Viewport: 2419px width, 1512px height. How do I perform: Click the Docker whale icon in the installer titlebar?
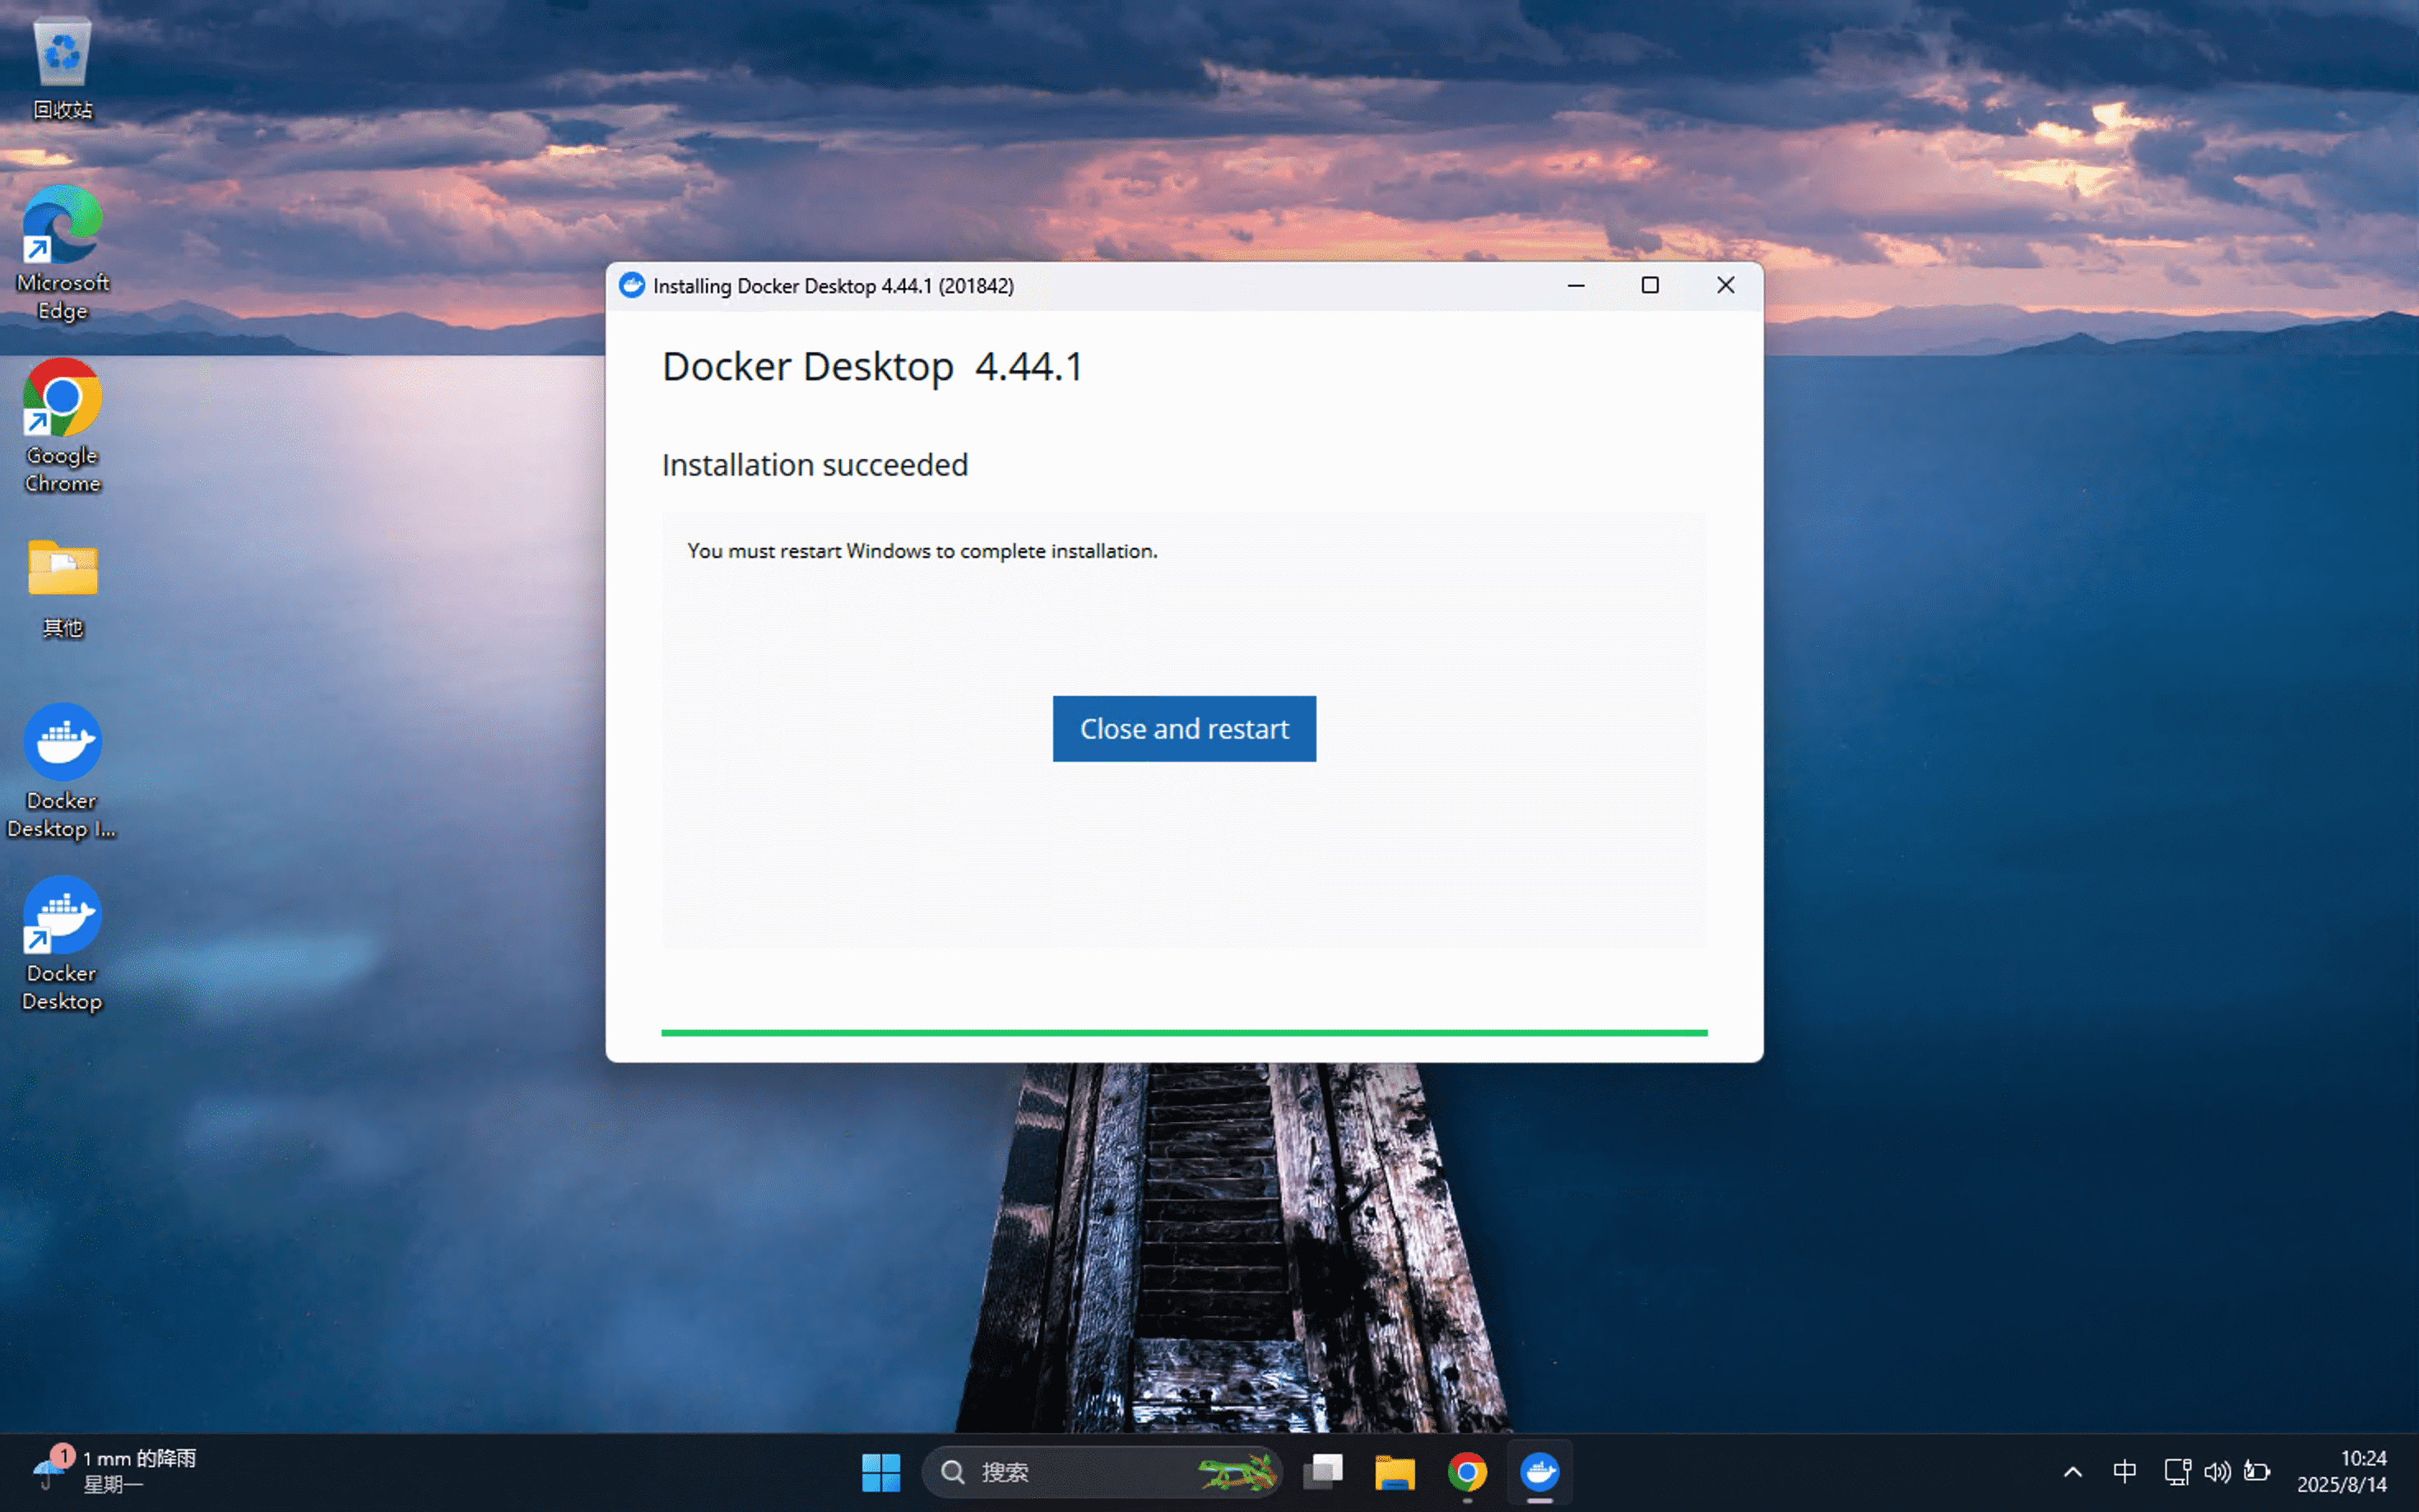632,285
